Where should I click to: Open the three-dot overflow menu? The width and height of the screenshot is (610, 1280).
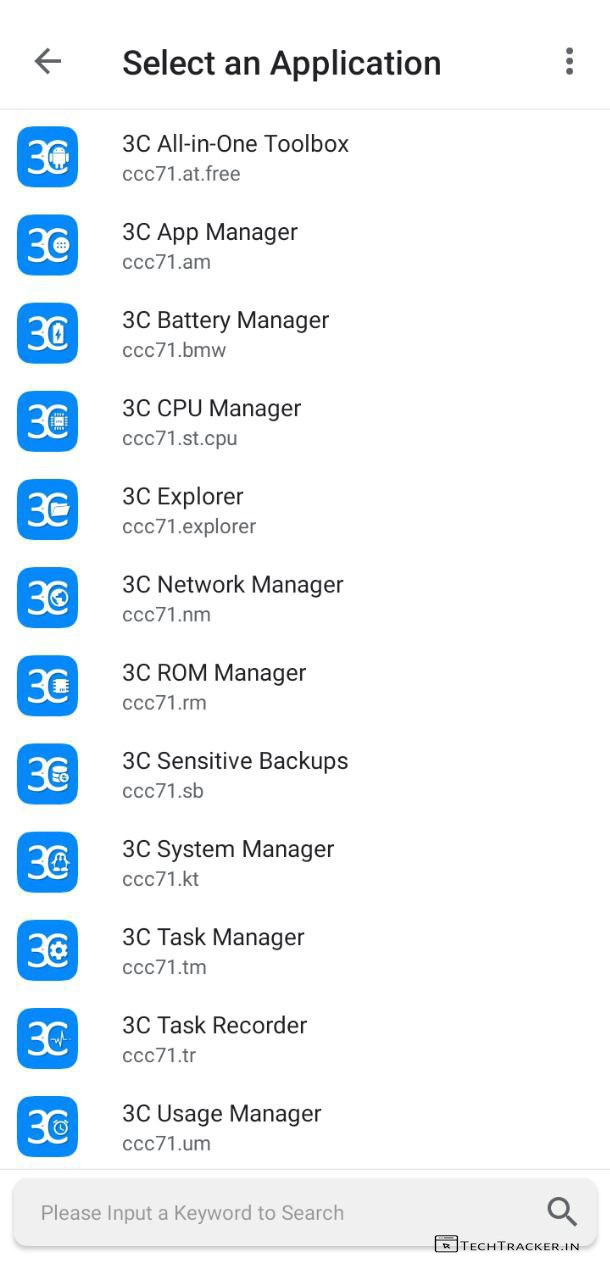click(569, 62)
